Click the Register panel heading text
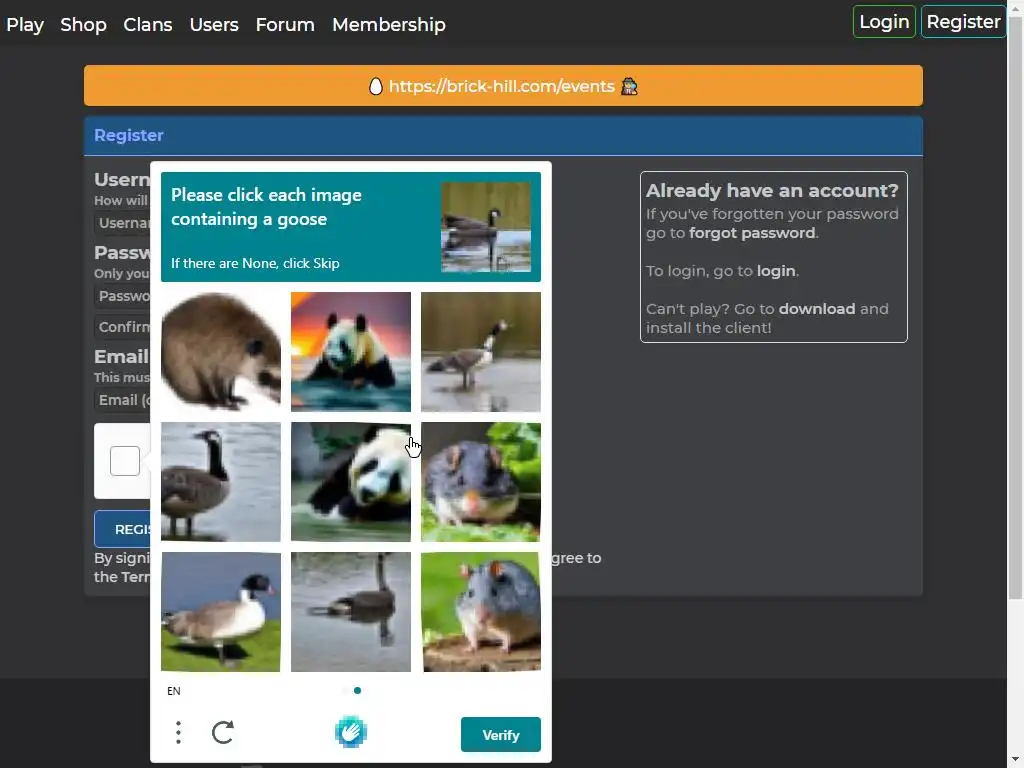The image size is (1024, 768). (129, 135)
